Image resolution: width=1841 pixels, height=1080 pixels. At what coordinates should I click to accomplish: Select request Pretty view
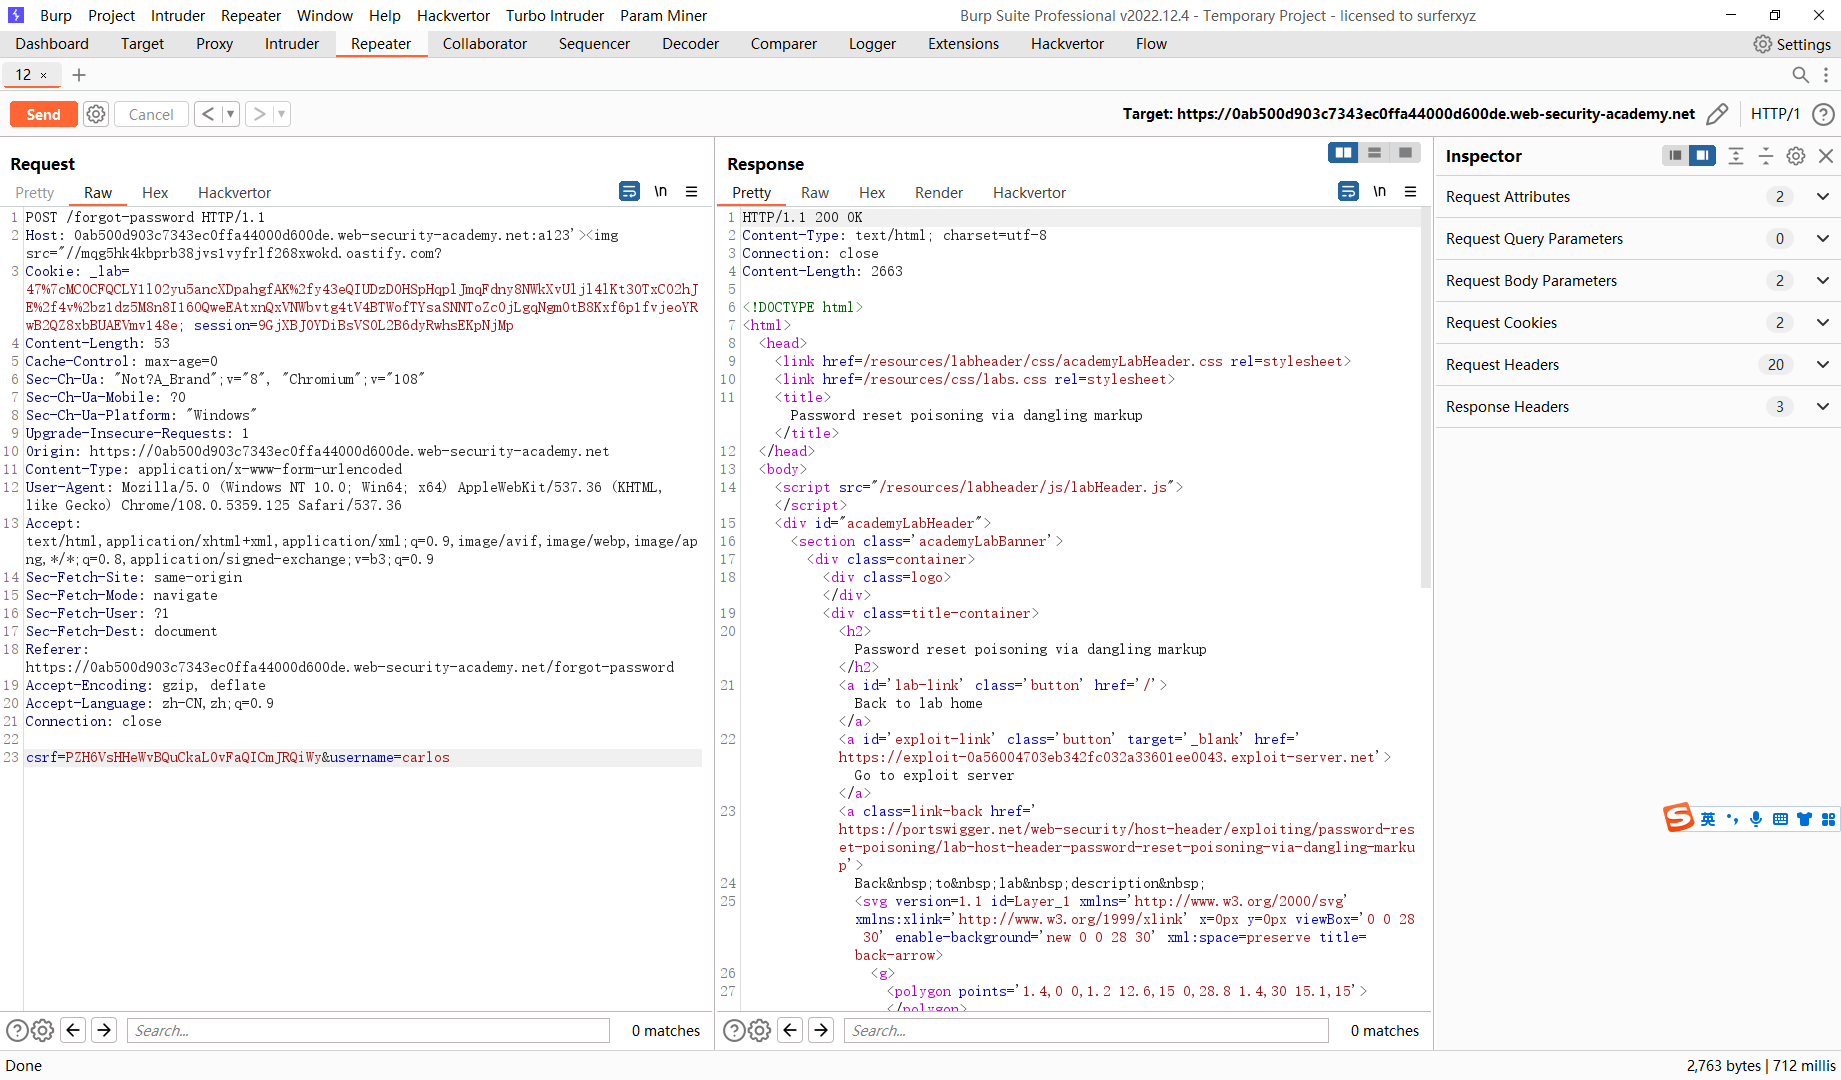34,193
